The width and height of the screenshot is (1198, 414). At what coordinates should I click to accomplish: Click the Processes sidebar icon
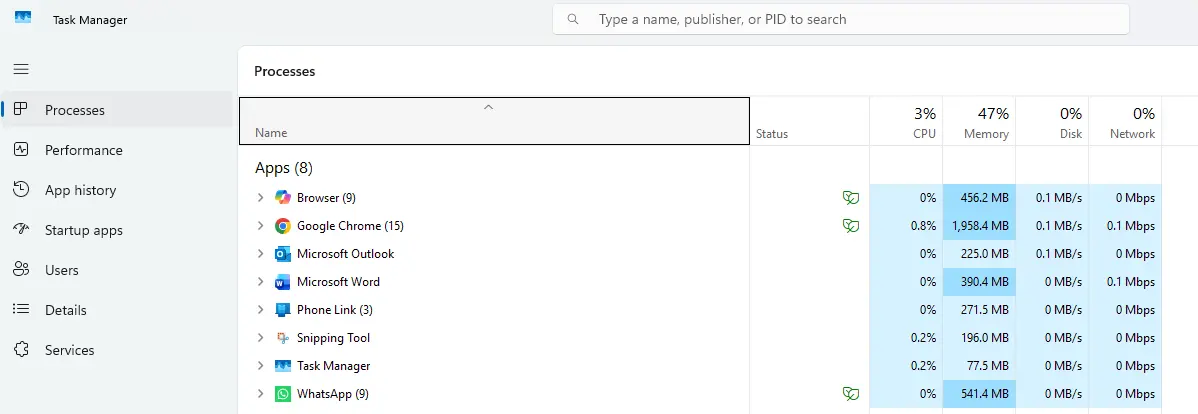click(21, 109)
